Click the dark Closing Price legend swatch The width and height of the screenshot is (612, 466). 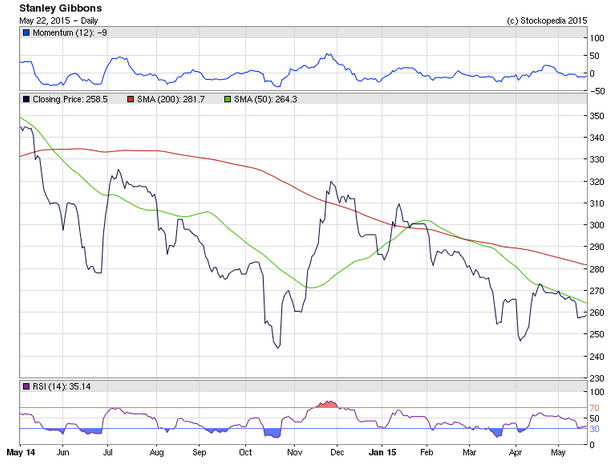(x=26, y=100)
